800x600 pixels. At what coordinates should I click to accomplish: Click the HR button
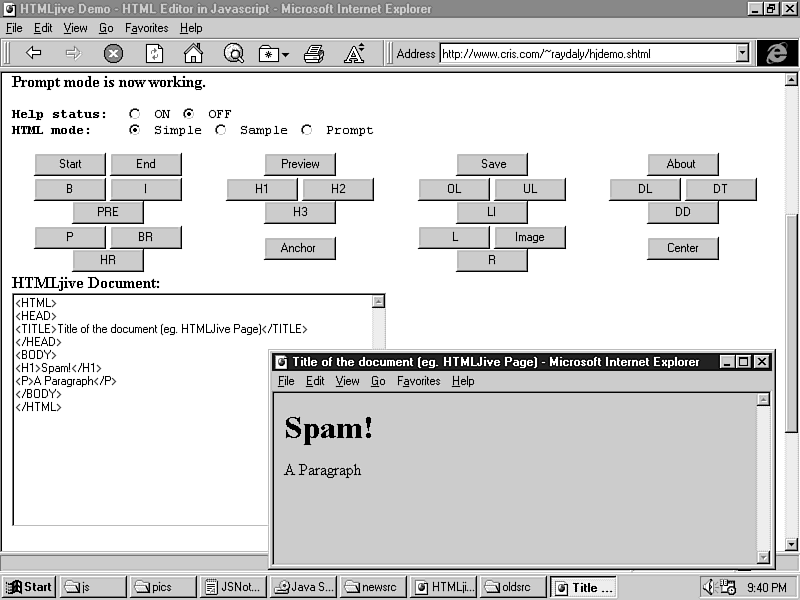pos(108,260)
